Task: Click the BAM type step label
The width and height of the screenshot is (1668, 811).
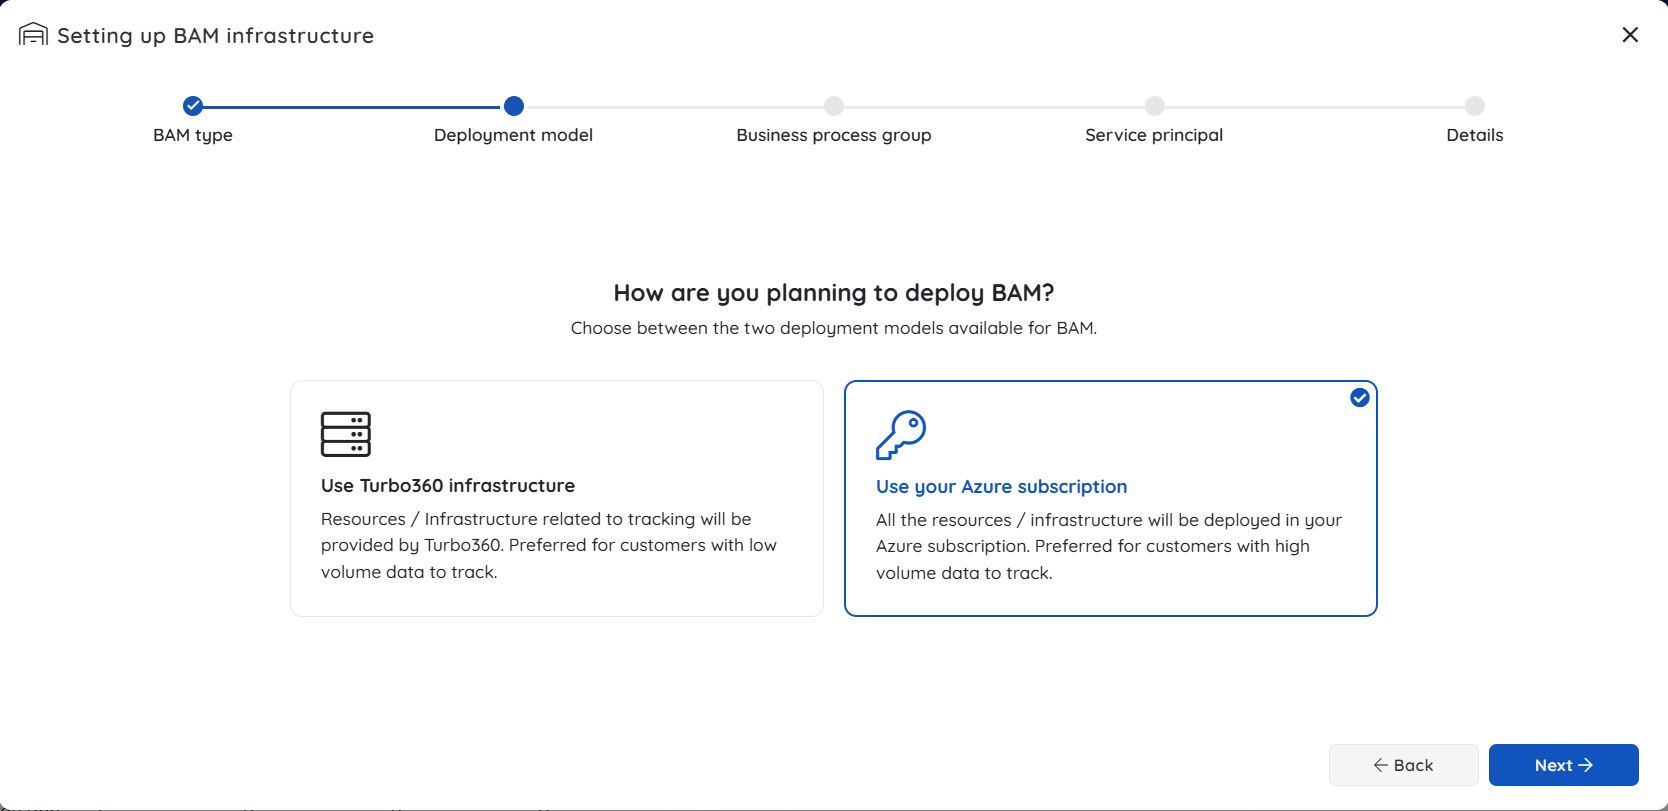Action: (193, 135)
